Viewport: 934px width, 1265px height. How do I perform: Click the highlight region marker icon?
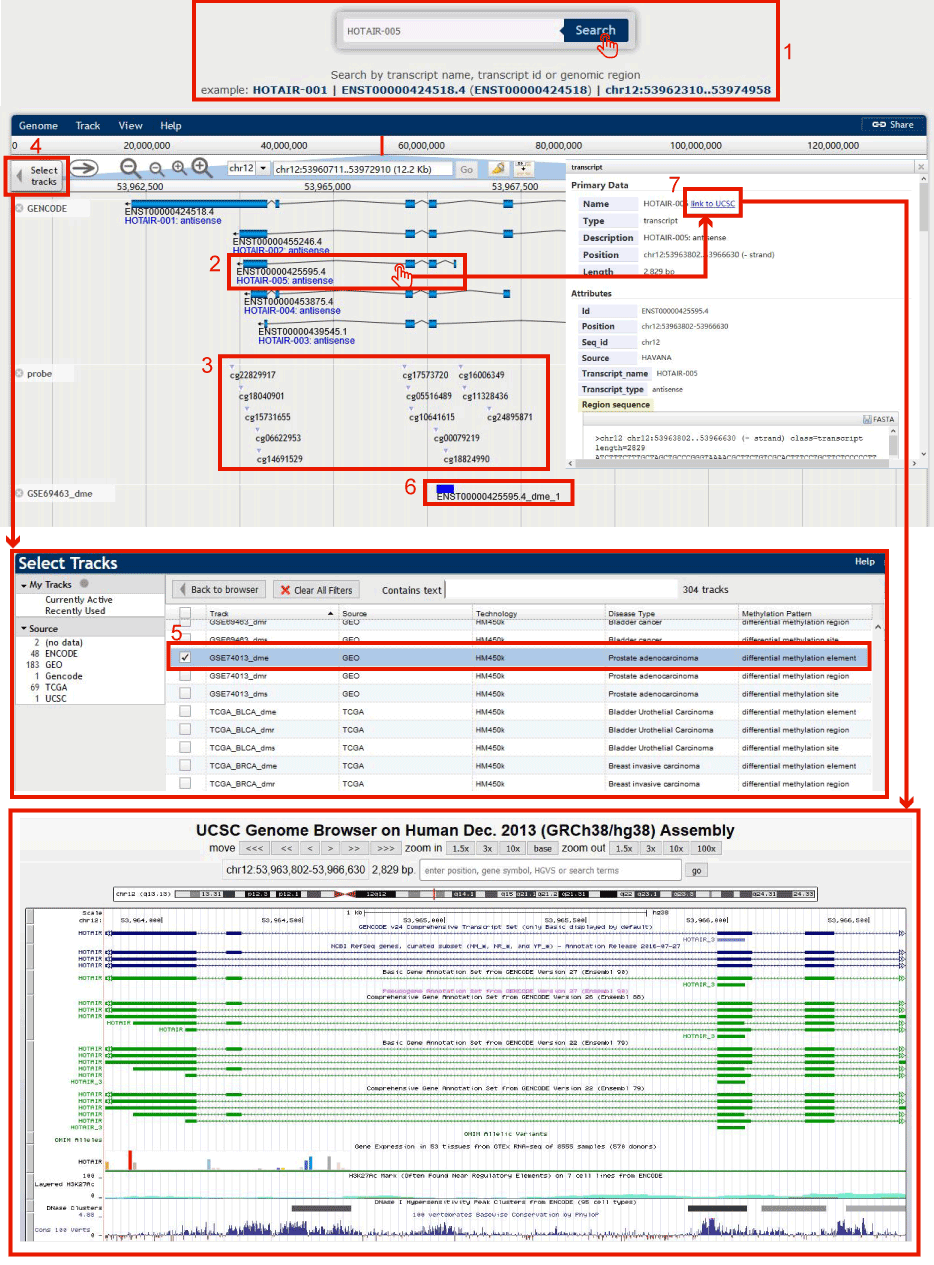(x=497, y=169)
